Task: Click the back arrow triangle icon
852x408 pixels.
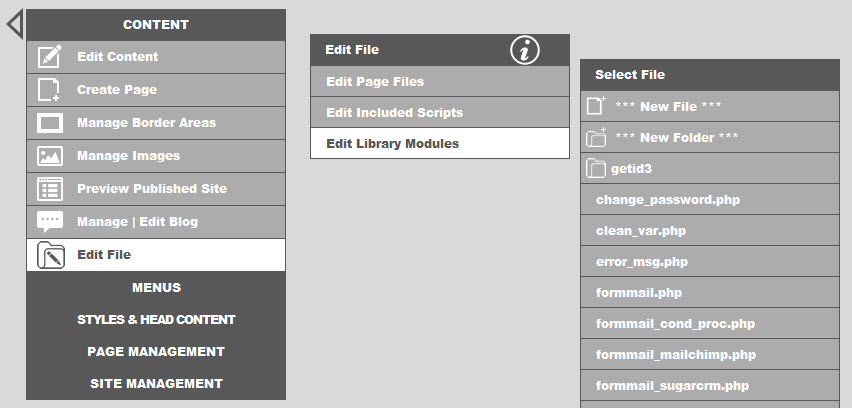Action: pos(15,24)
